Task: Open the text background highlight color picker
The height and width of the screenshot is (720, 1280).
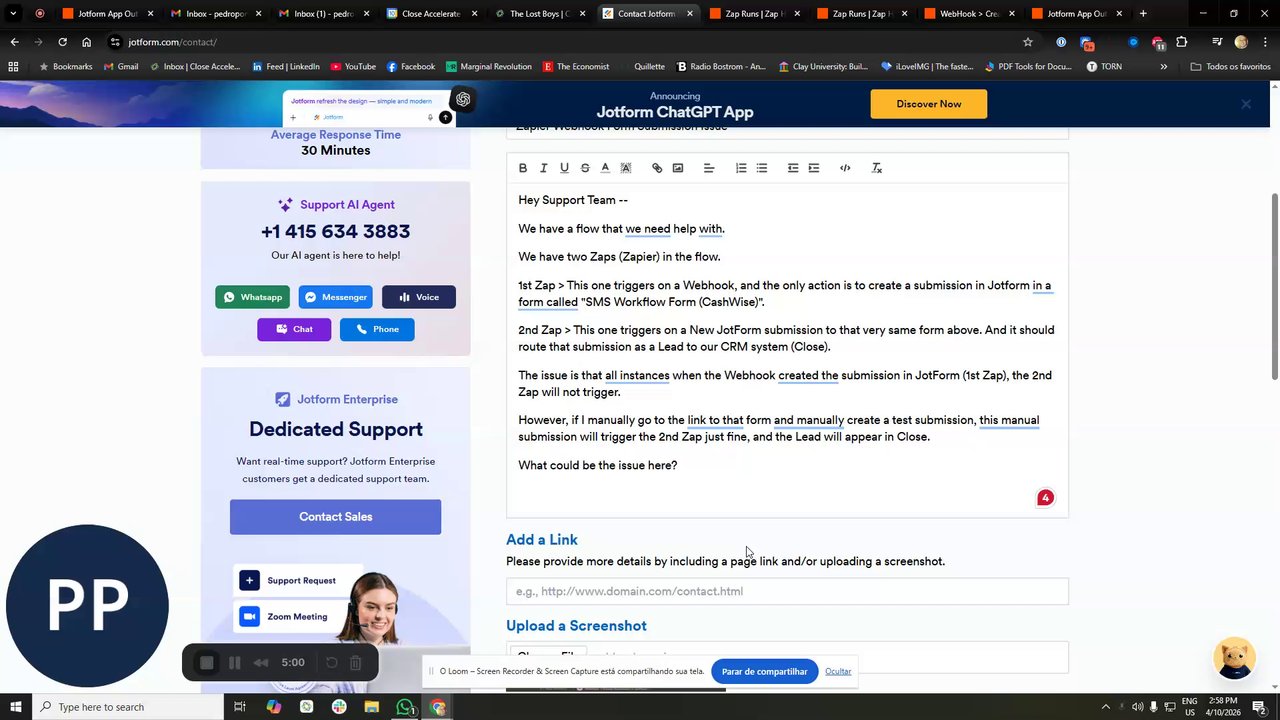Action: pyautogui.click(x=626, y=168)
